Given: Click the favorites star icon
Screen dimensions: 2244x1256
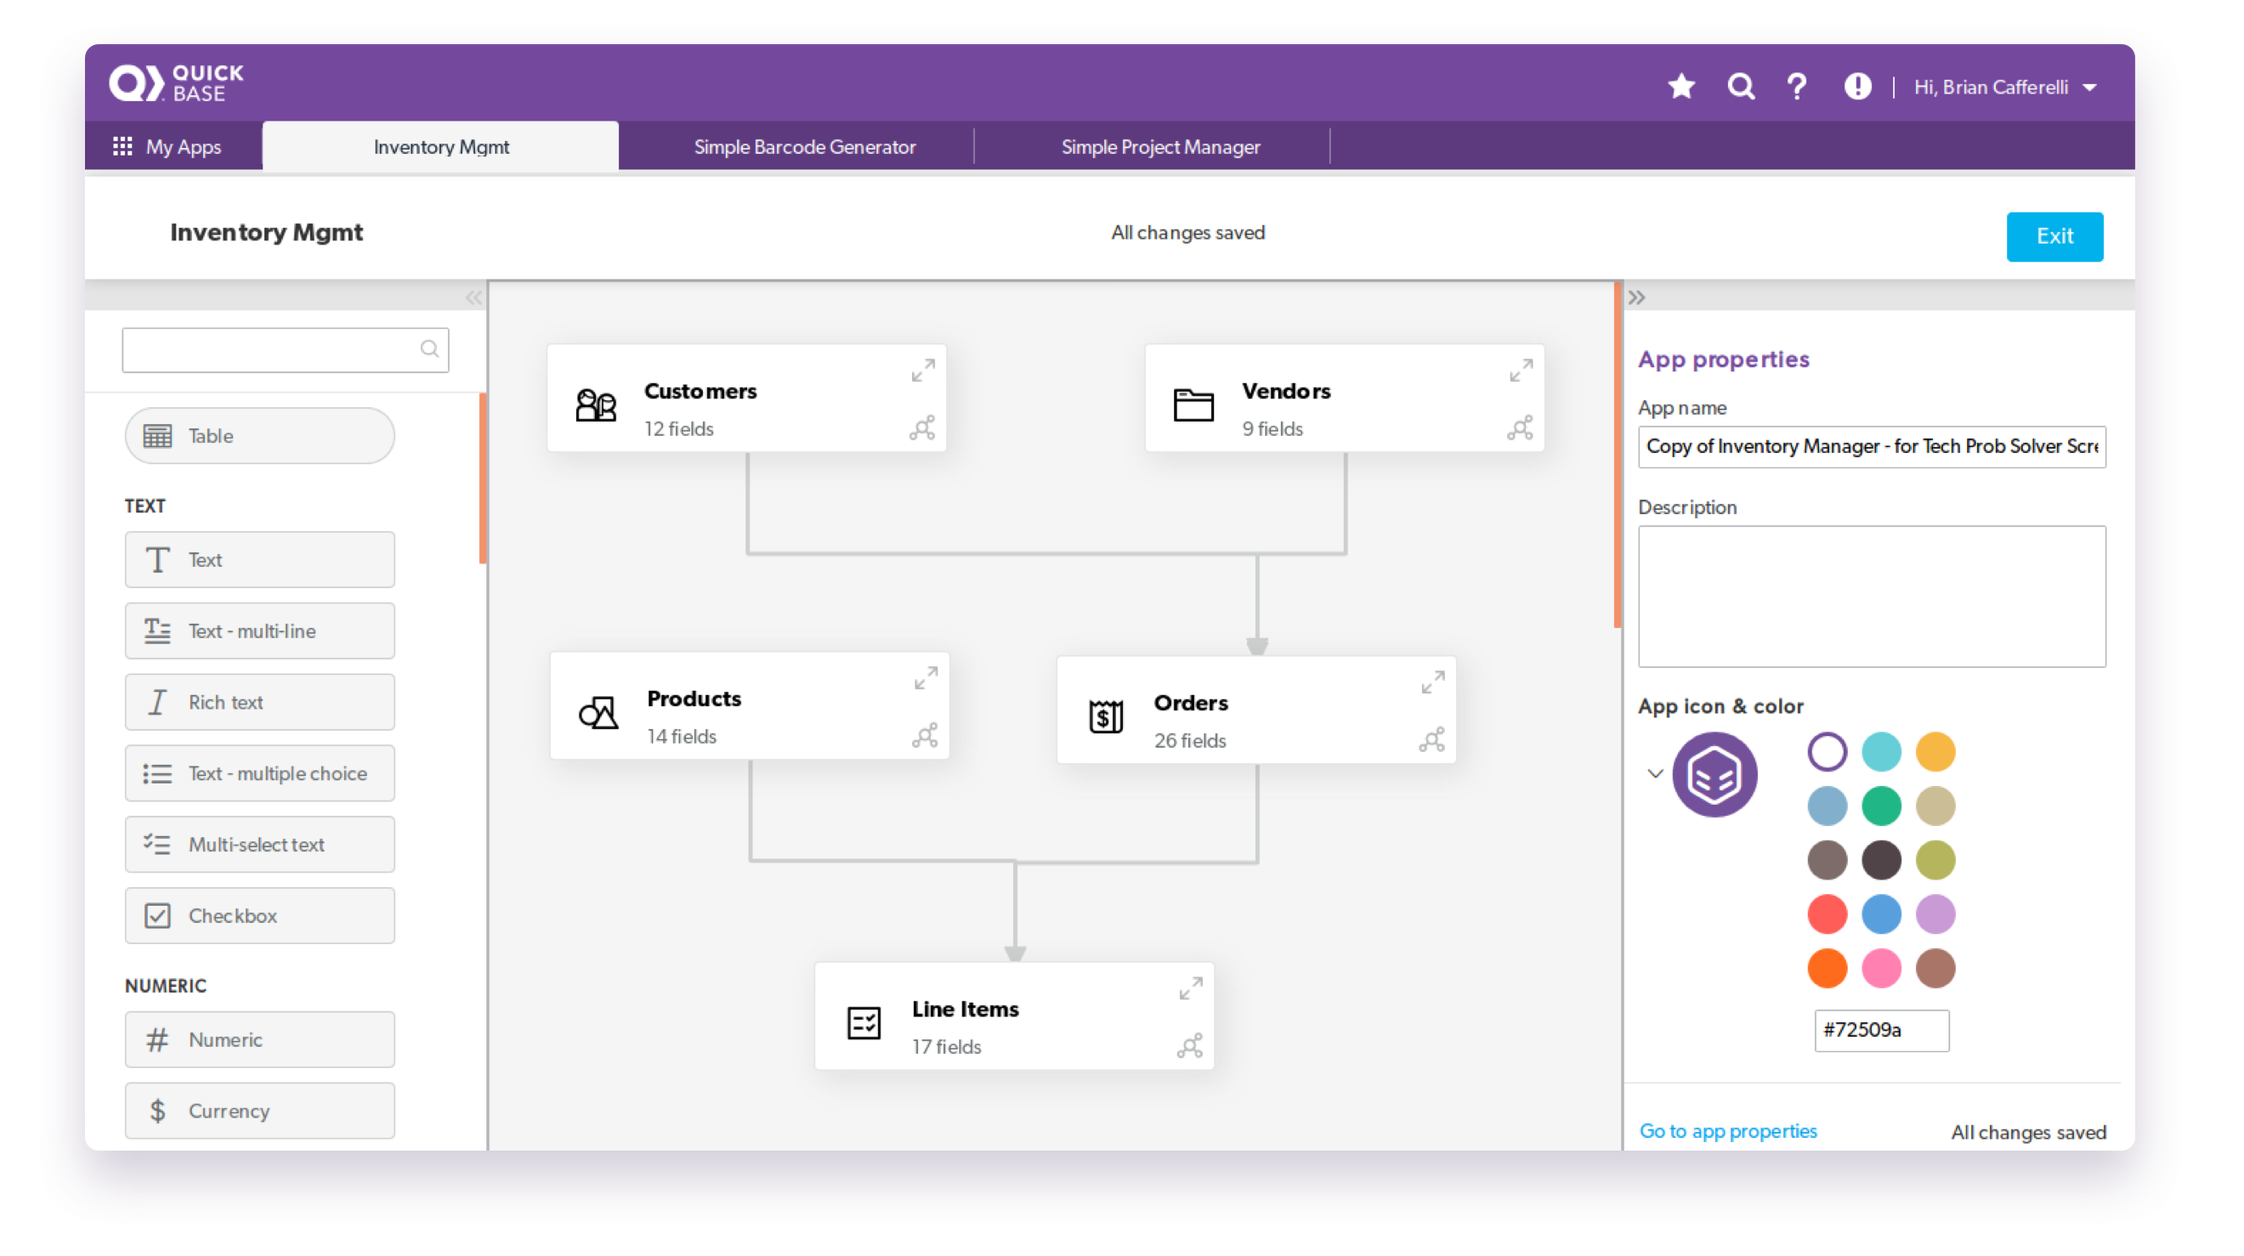Looking at the screenshot, I should [x=1681, y=87].
